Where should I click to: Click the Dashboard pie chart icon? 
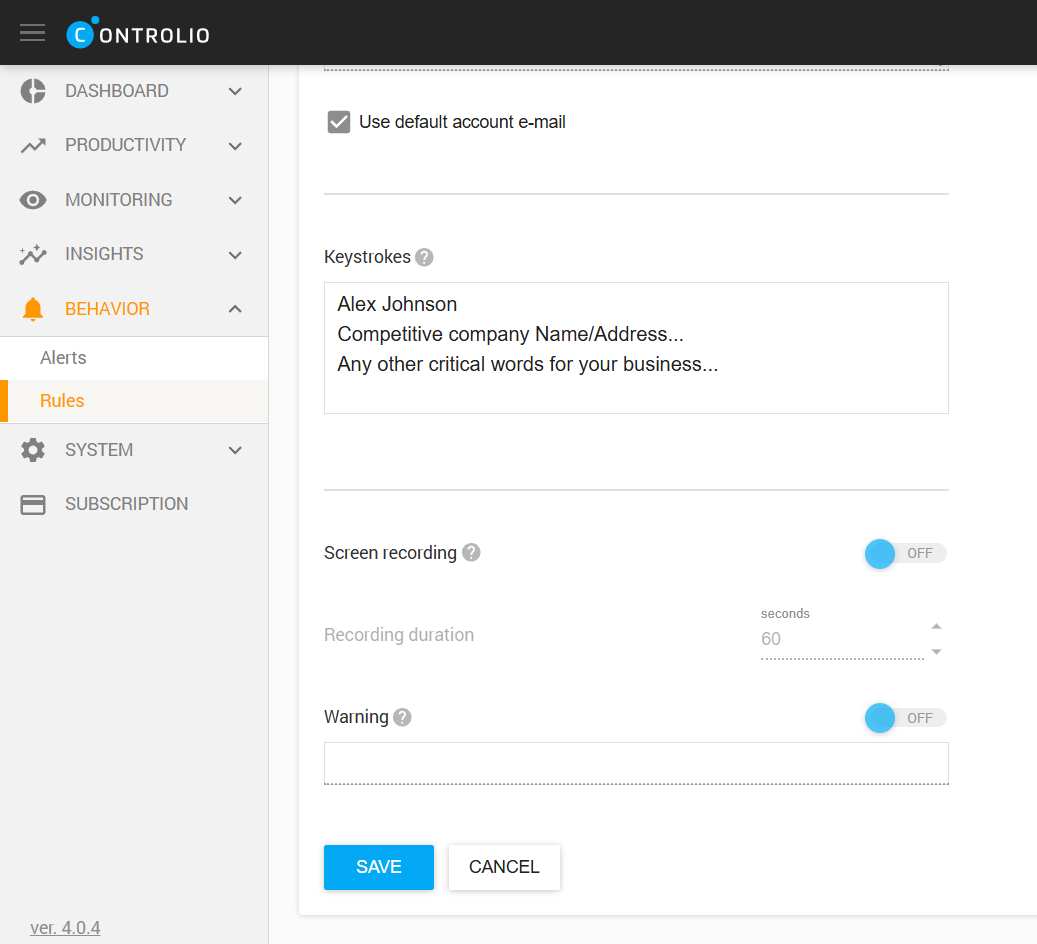[x=33, y=91]
